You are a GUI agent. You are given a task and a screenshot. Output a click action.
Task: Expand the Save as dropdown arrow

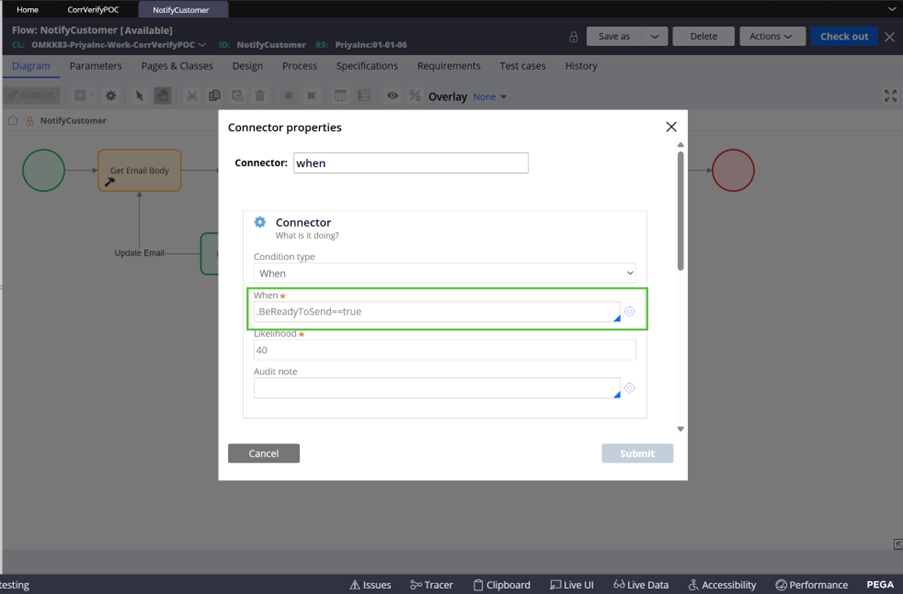click(x=657, y=36)
